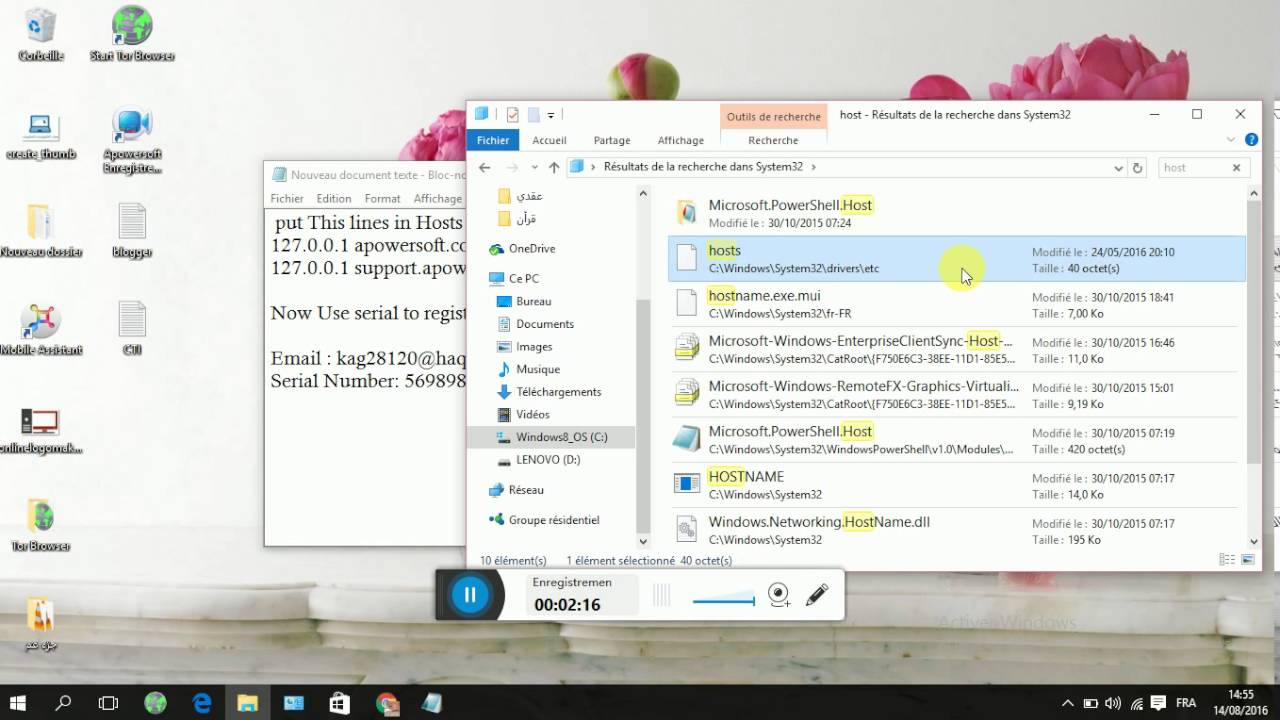Select the LENOVO (D:) drive

point(547,460)
